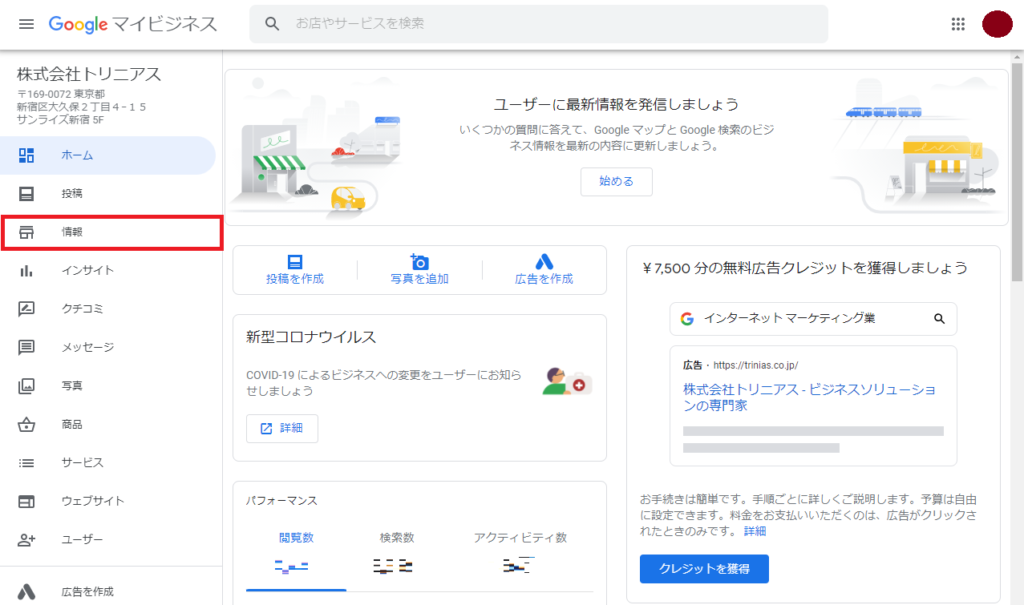The width and height of the screenshot is (1024, 605).
Task: Switch to アクティビティ数 performance tab
Action: (520, 553)
